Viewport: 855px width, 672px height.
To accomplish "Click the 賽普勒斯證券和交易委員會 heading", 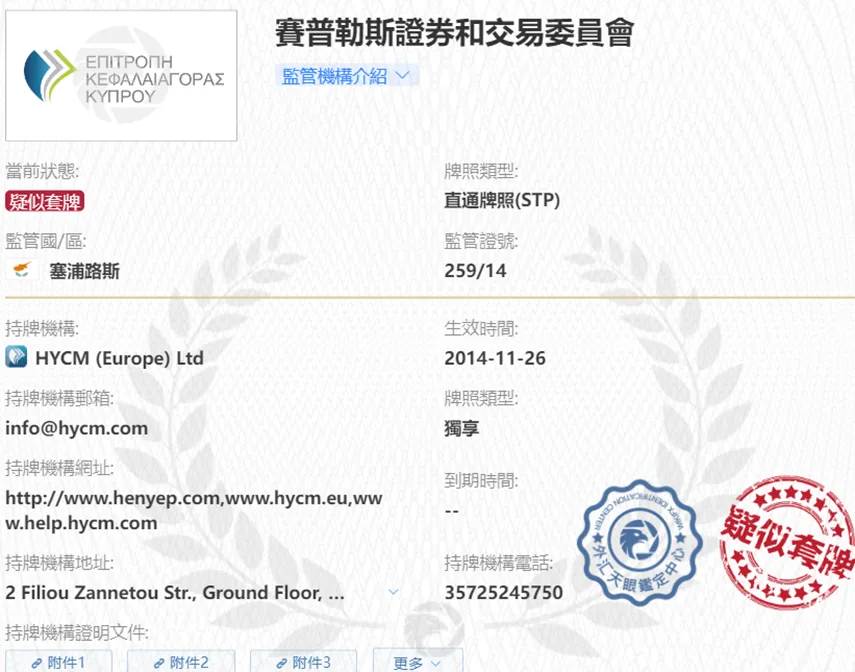I will [454, 33].
